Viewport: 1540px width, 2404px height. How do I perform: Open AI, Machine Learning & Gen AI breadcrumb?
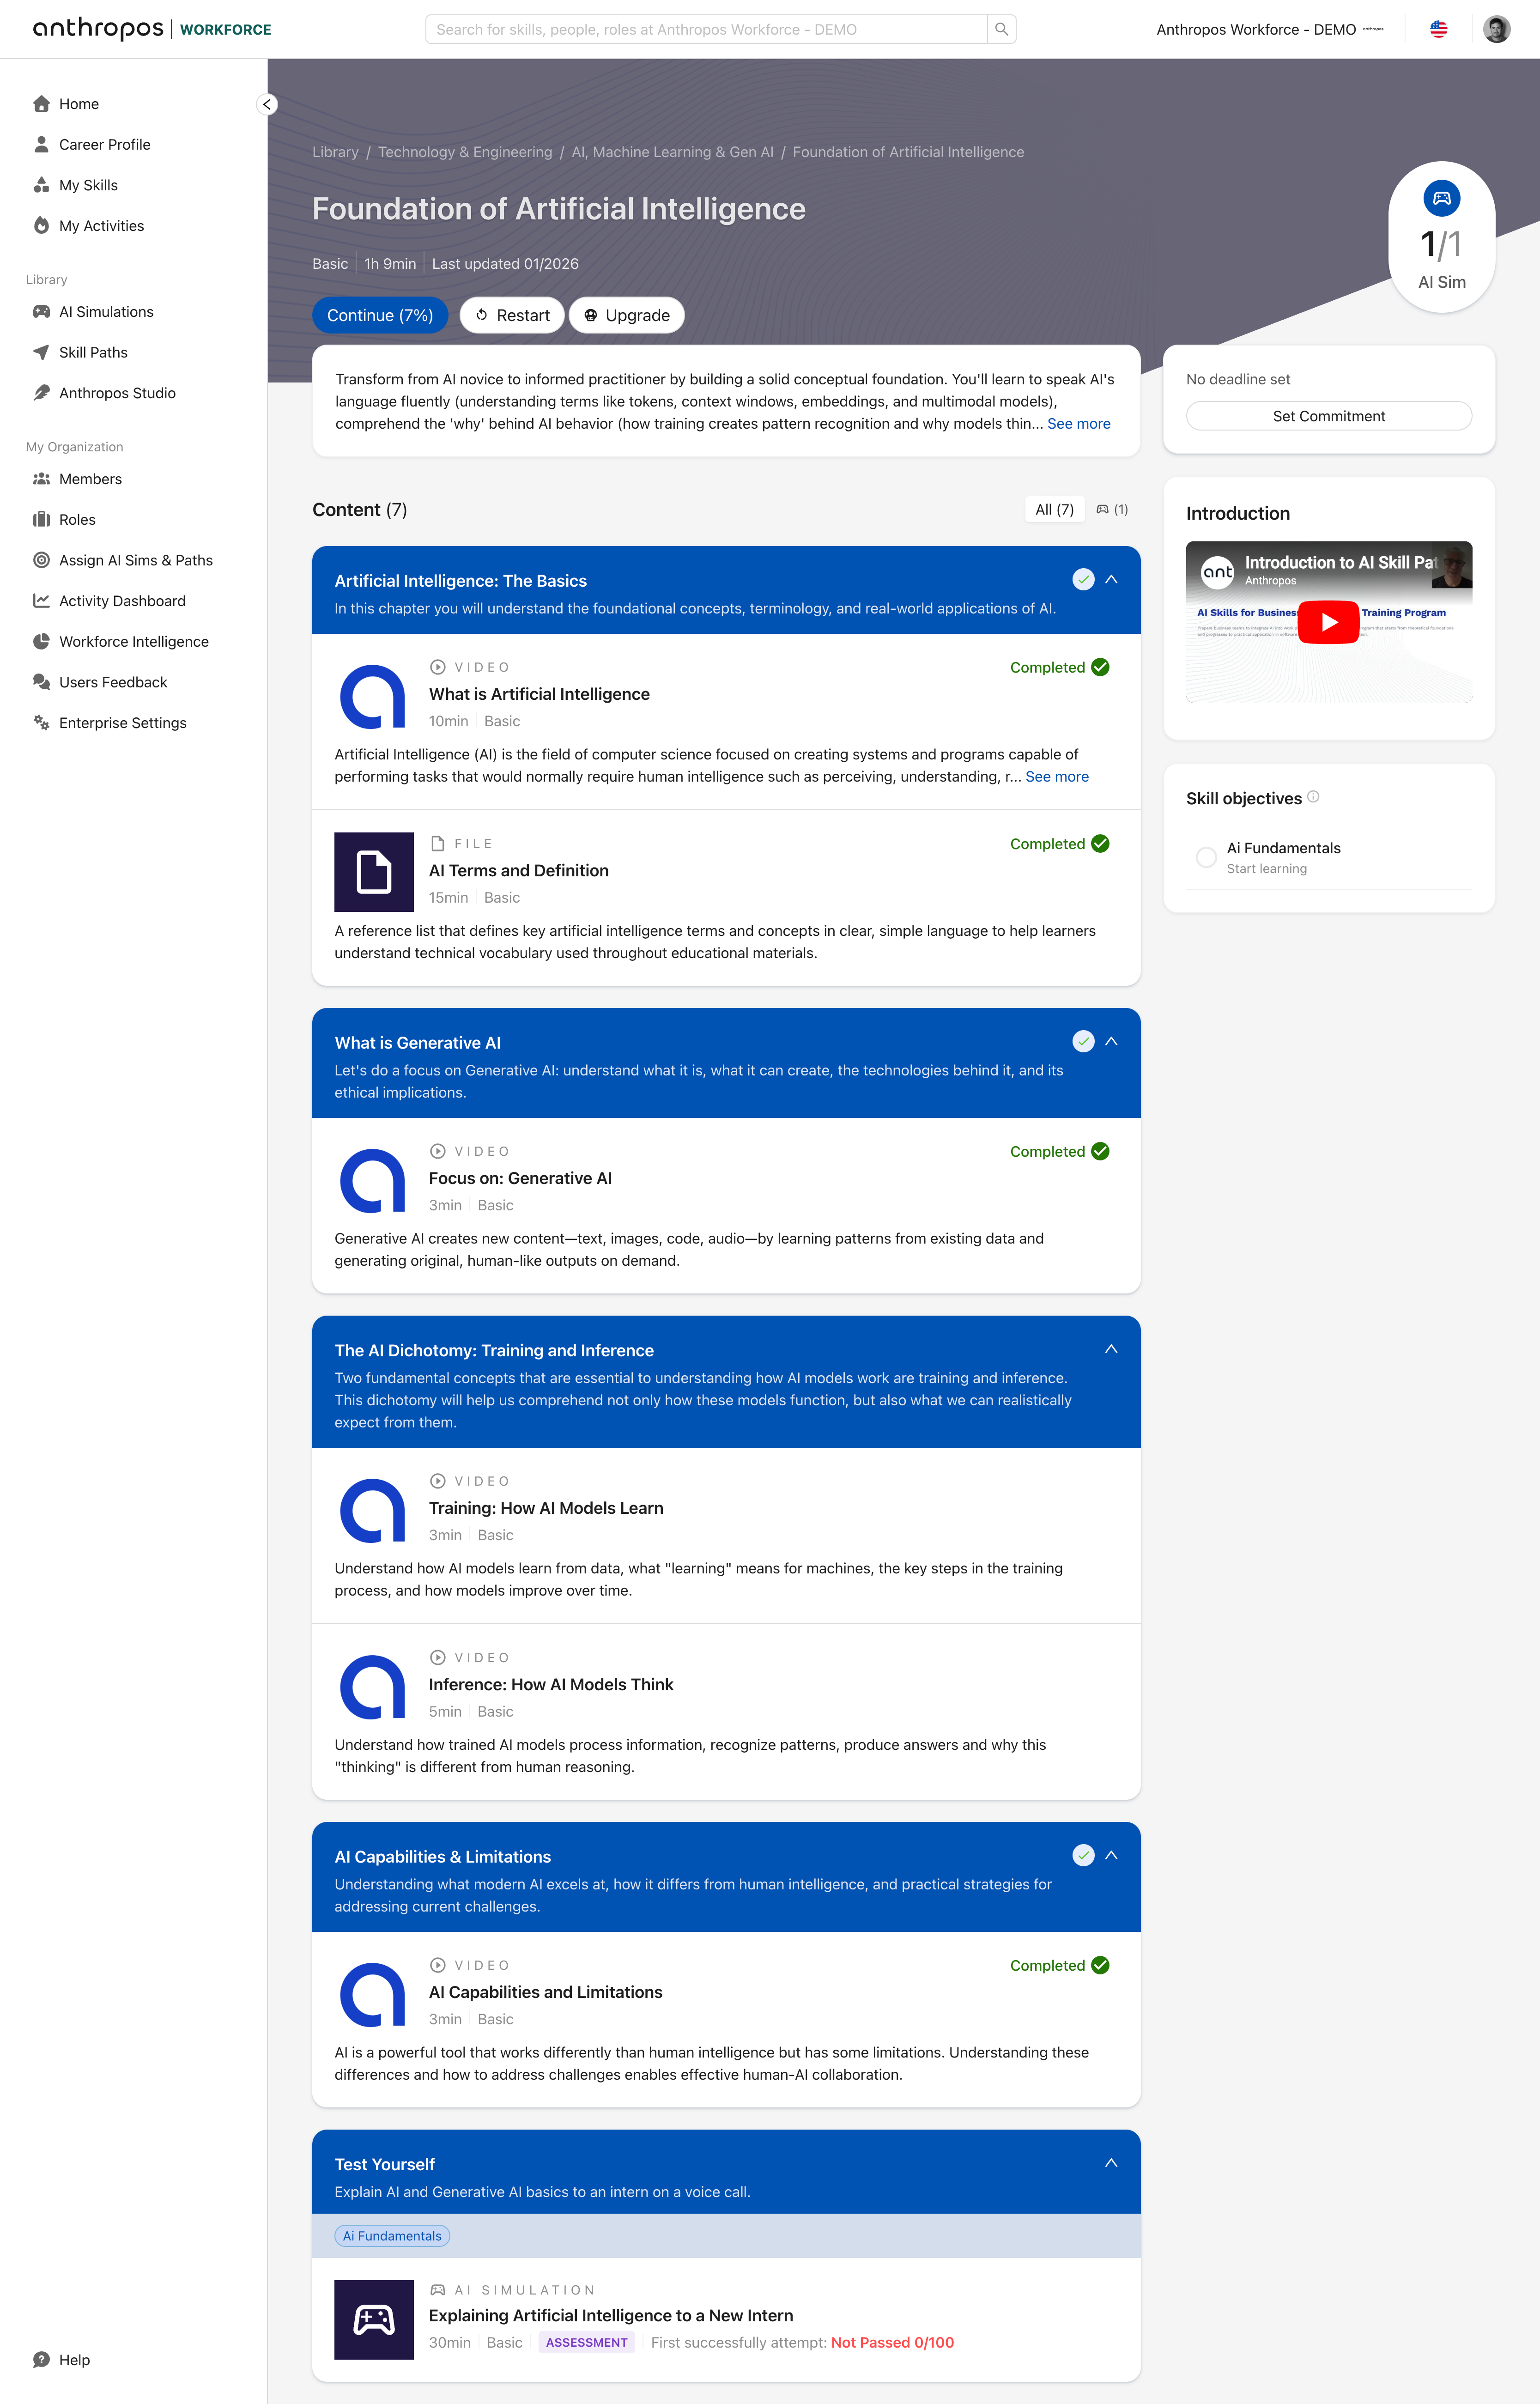click(672, 152)
